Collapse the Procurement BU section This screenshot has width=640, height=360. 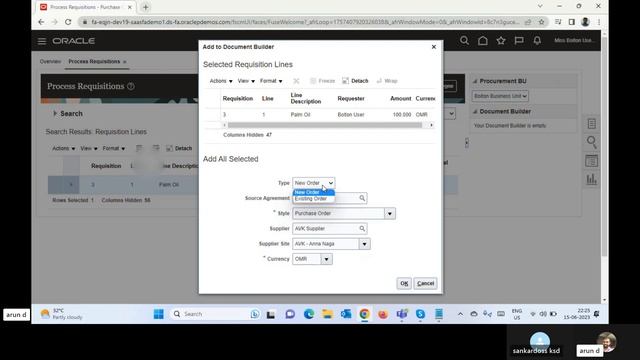pyautogui.click(x=475, y=81)
